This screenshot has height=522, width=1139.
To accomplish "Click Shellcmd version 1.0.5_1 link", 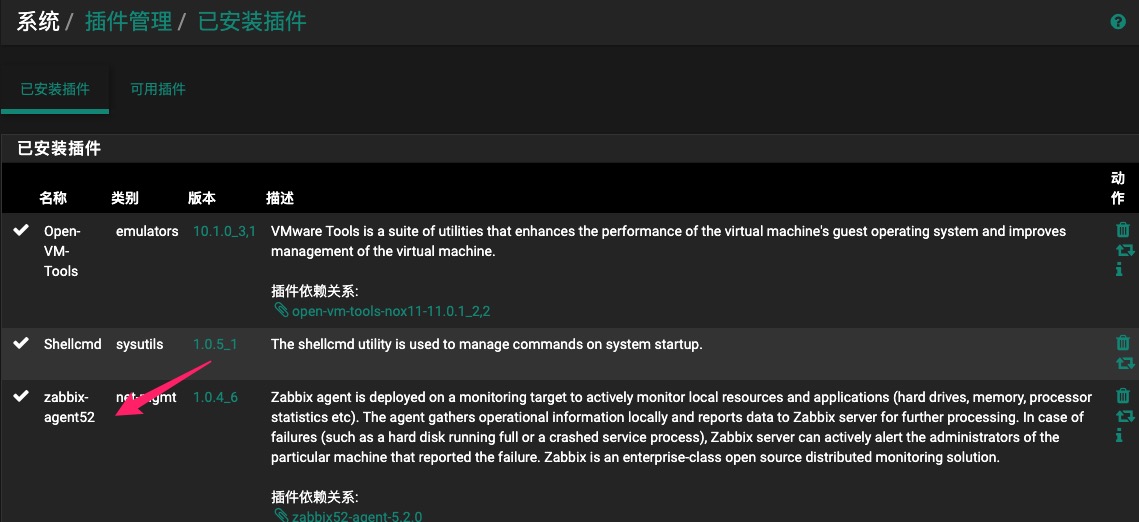I will coord(215,344).
